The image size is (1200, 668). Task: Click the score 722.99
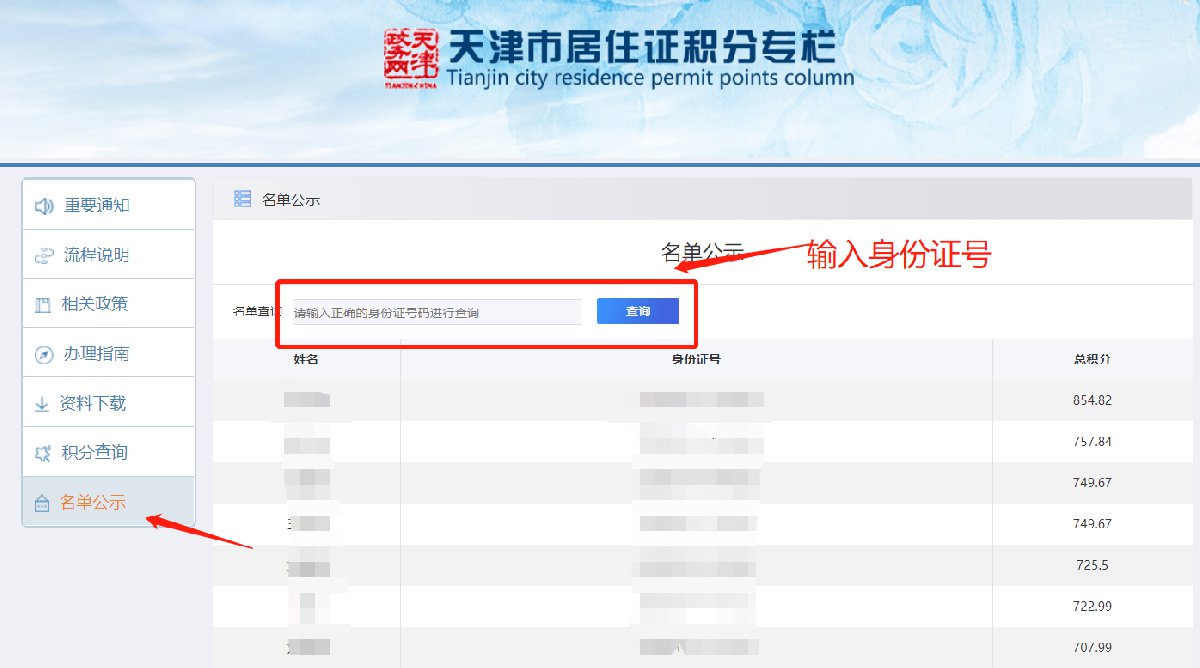point(1092,606)
